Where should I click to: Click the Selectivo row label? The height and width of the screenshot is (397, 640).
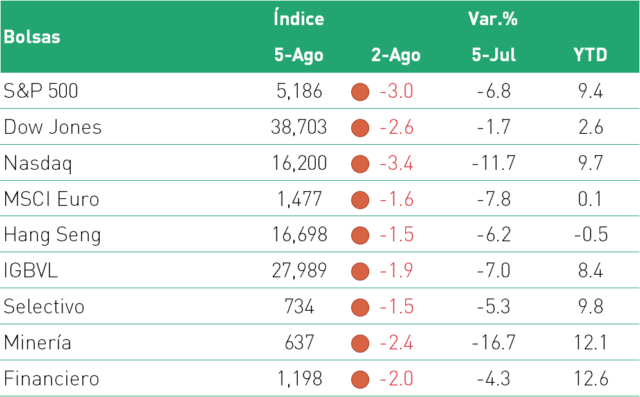[44, 306]
